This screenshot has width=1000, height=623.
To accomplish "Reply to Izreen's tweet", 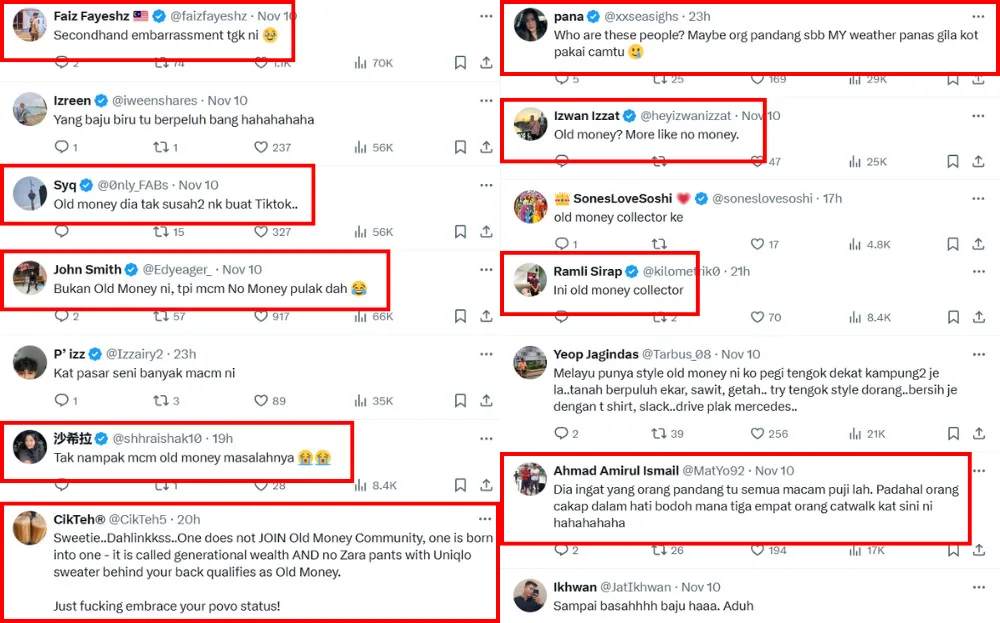I will point(61,147).
